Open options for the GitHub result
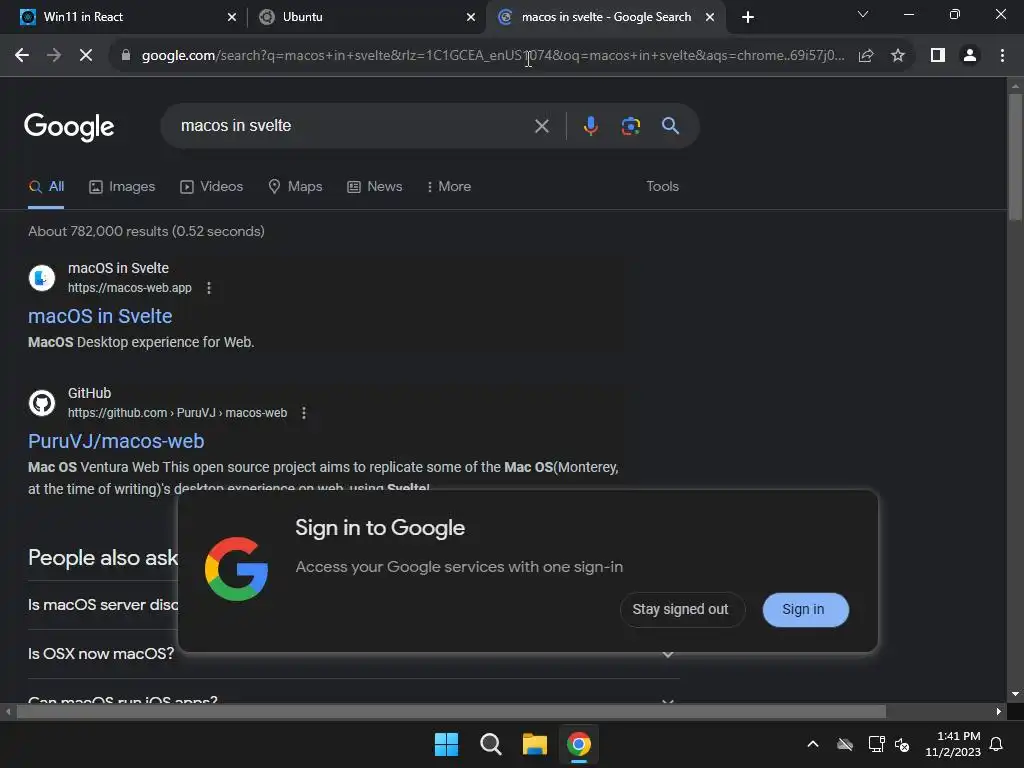 click(x=304, y=413)
